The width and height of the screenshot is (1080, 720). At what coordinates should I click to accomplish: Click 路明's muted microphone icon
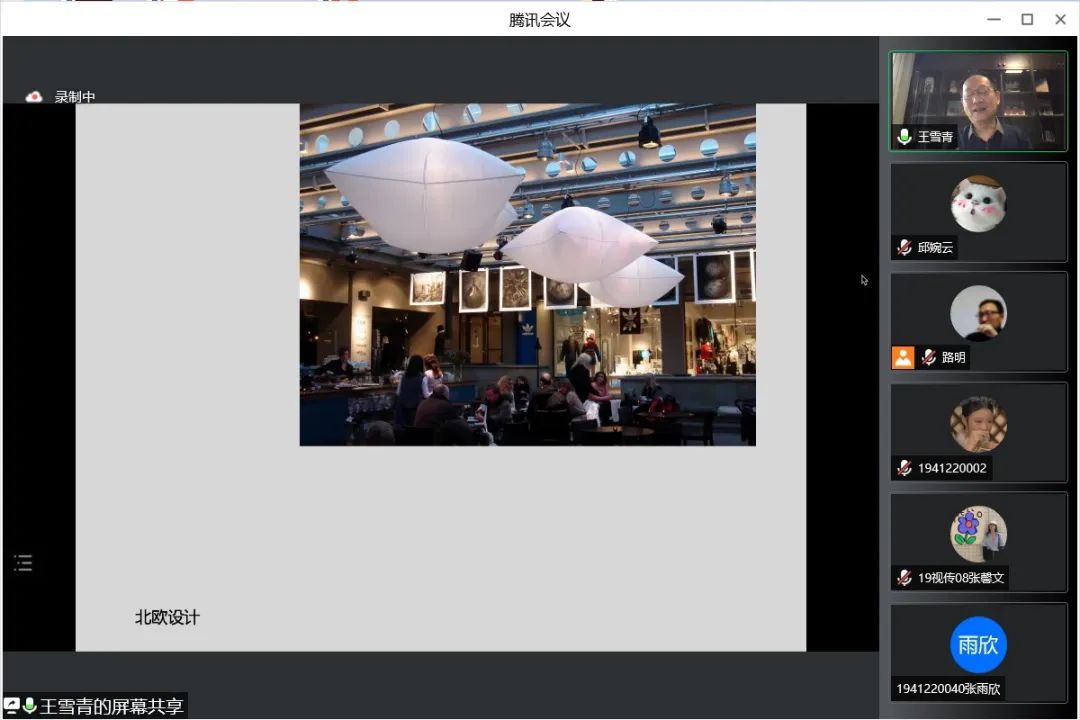click(x=929, y=357)
